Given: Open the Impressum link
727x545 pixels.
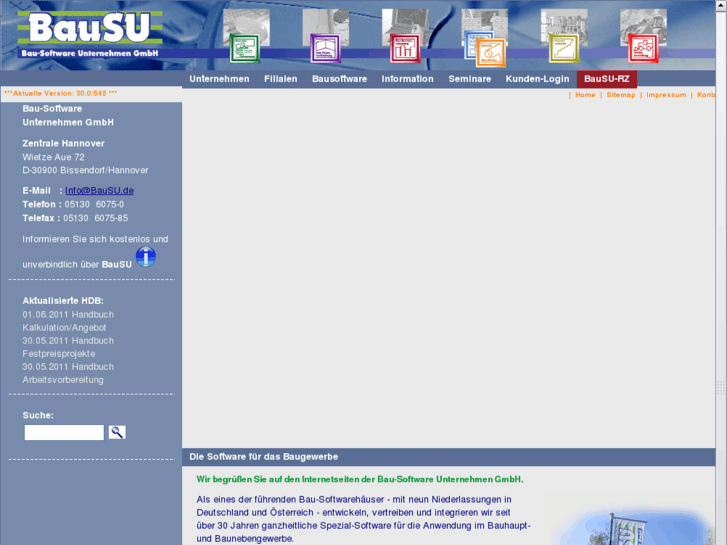Looking at the screenshot, I should tap(666, 95).
